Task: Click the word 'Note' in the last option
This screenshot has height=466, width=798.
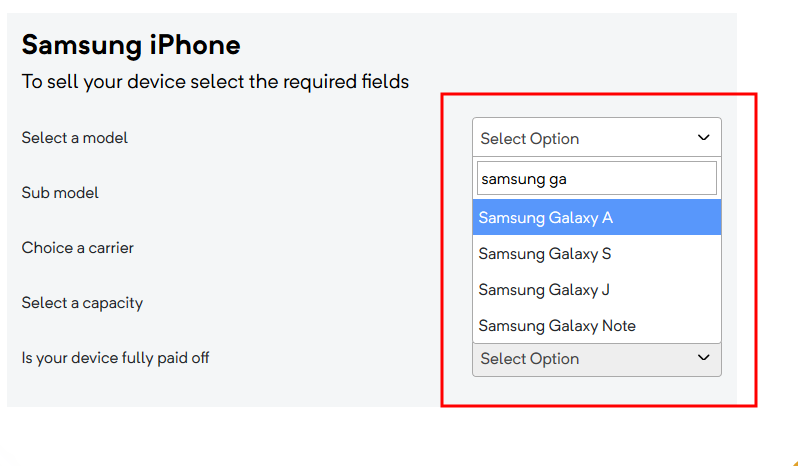Action: point(618,326)
